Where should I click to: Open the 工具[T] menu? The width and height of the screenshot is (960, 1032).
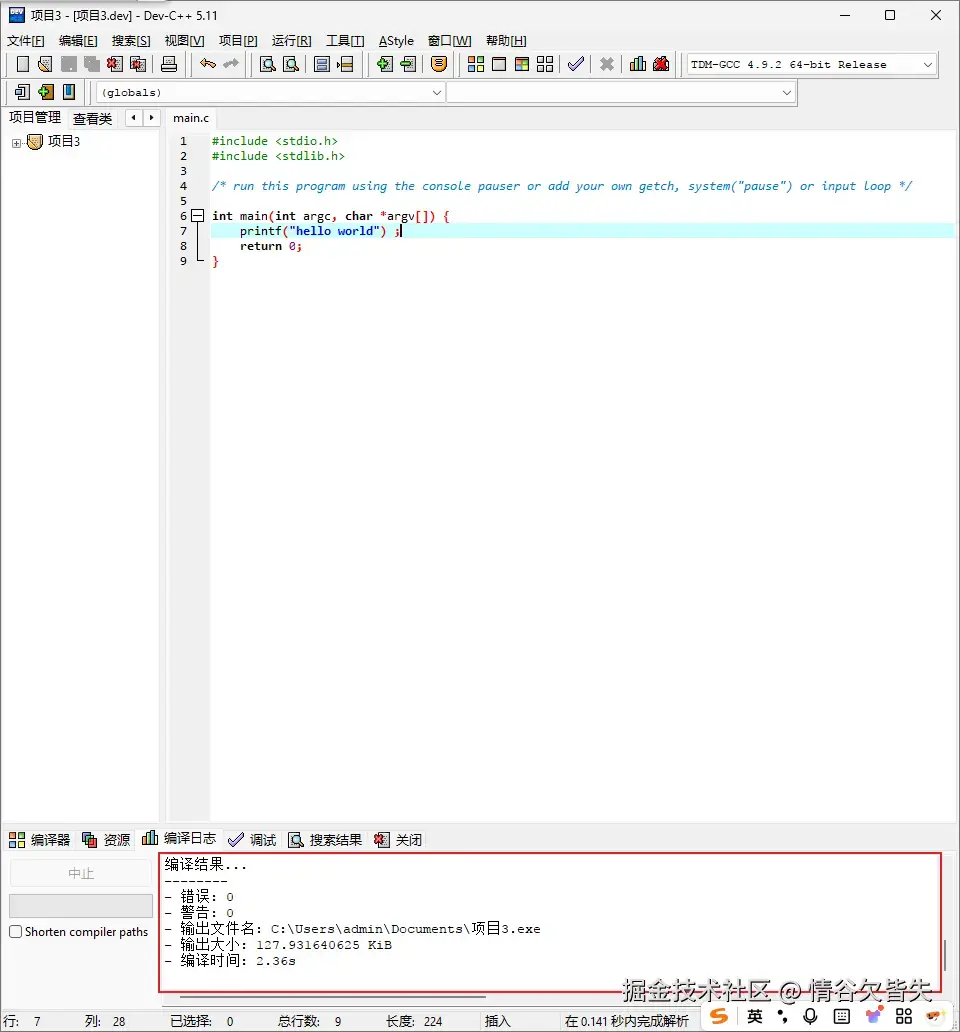click(x=345, y=41)
